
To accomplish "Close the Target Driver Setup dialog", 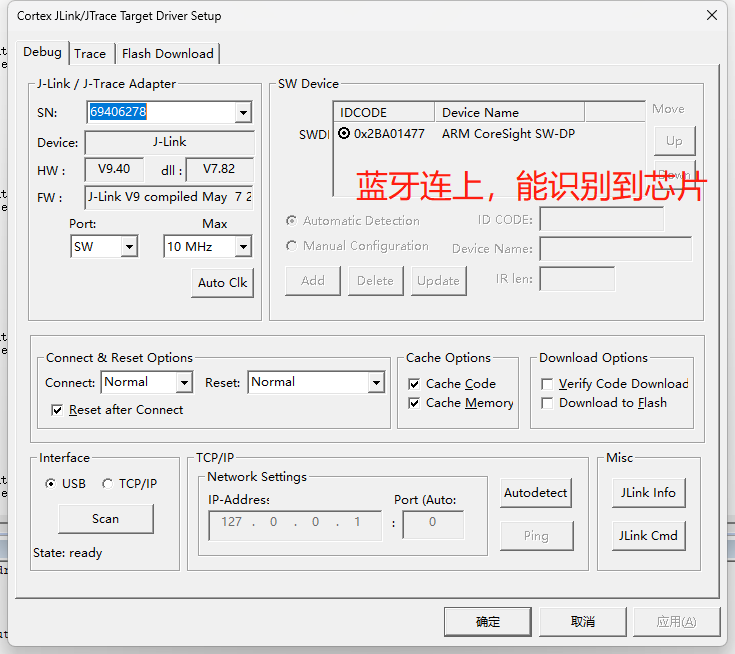I will (712, 15).
